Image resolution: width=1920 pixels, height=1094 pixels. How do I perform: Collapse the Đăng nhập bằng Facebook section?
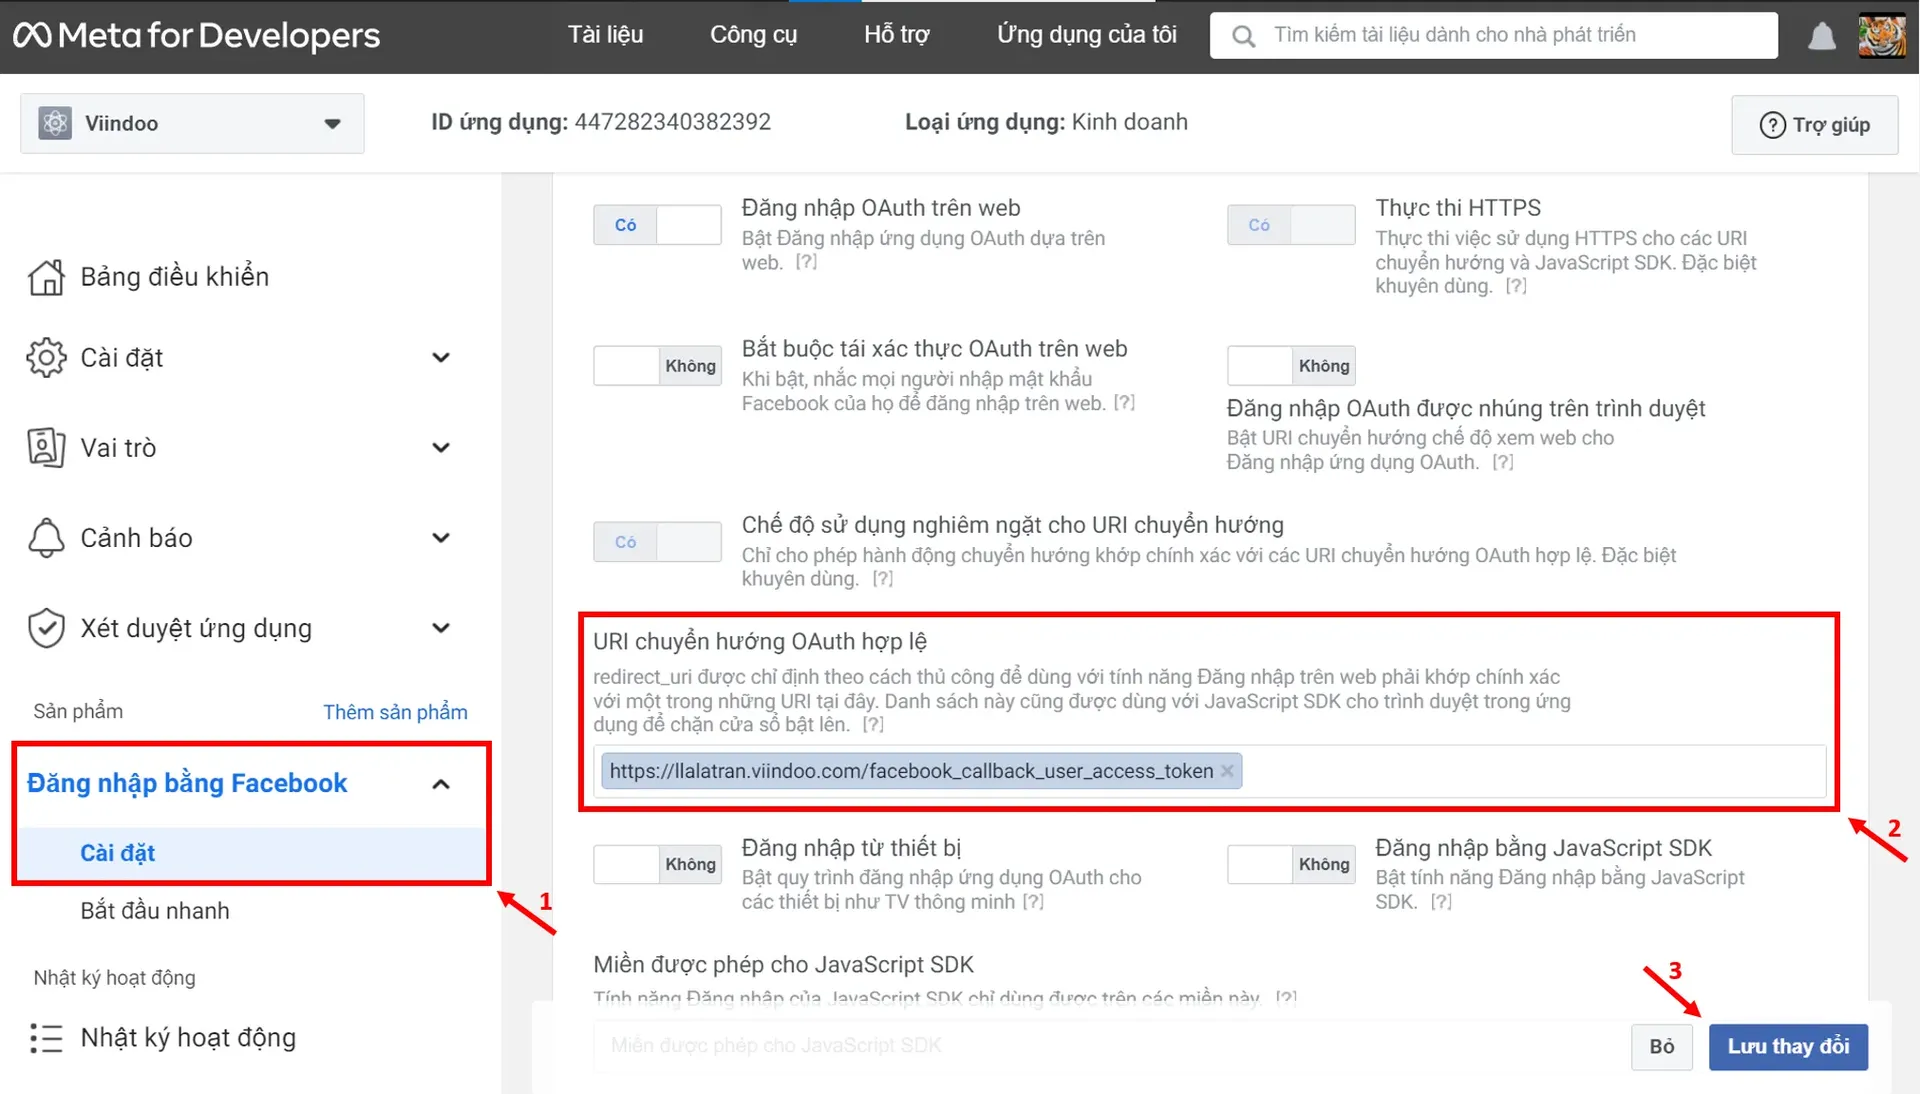[441, 784]
